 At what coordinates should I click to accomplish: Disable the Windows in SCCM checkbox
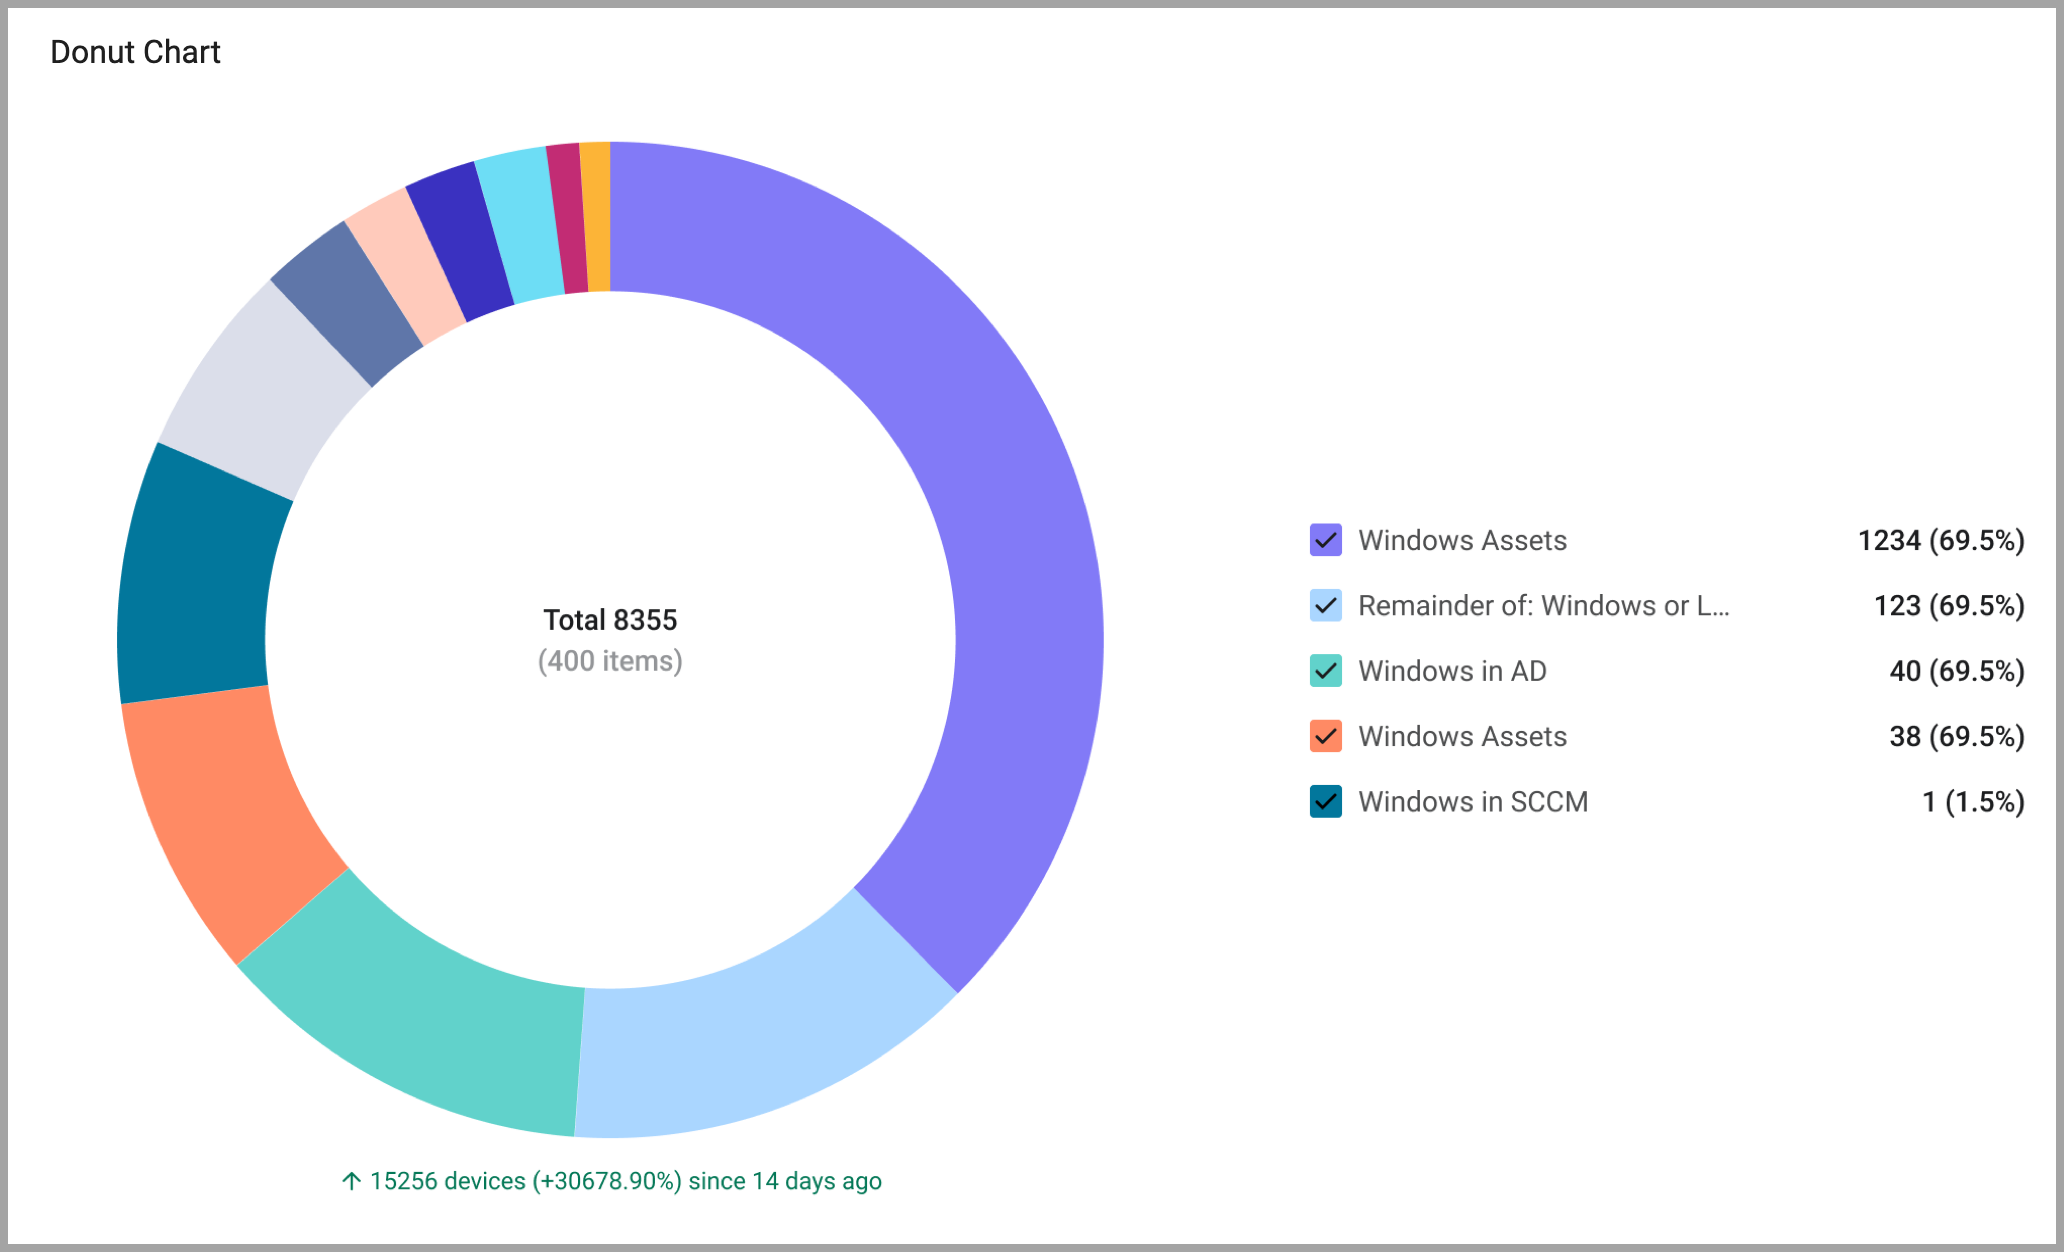click(1325, 802)
